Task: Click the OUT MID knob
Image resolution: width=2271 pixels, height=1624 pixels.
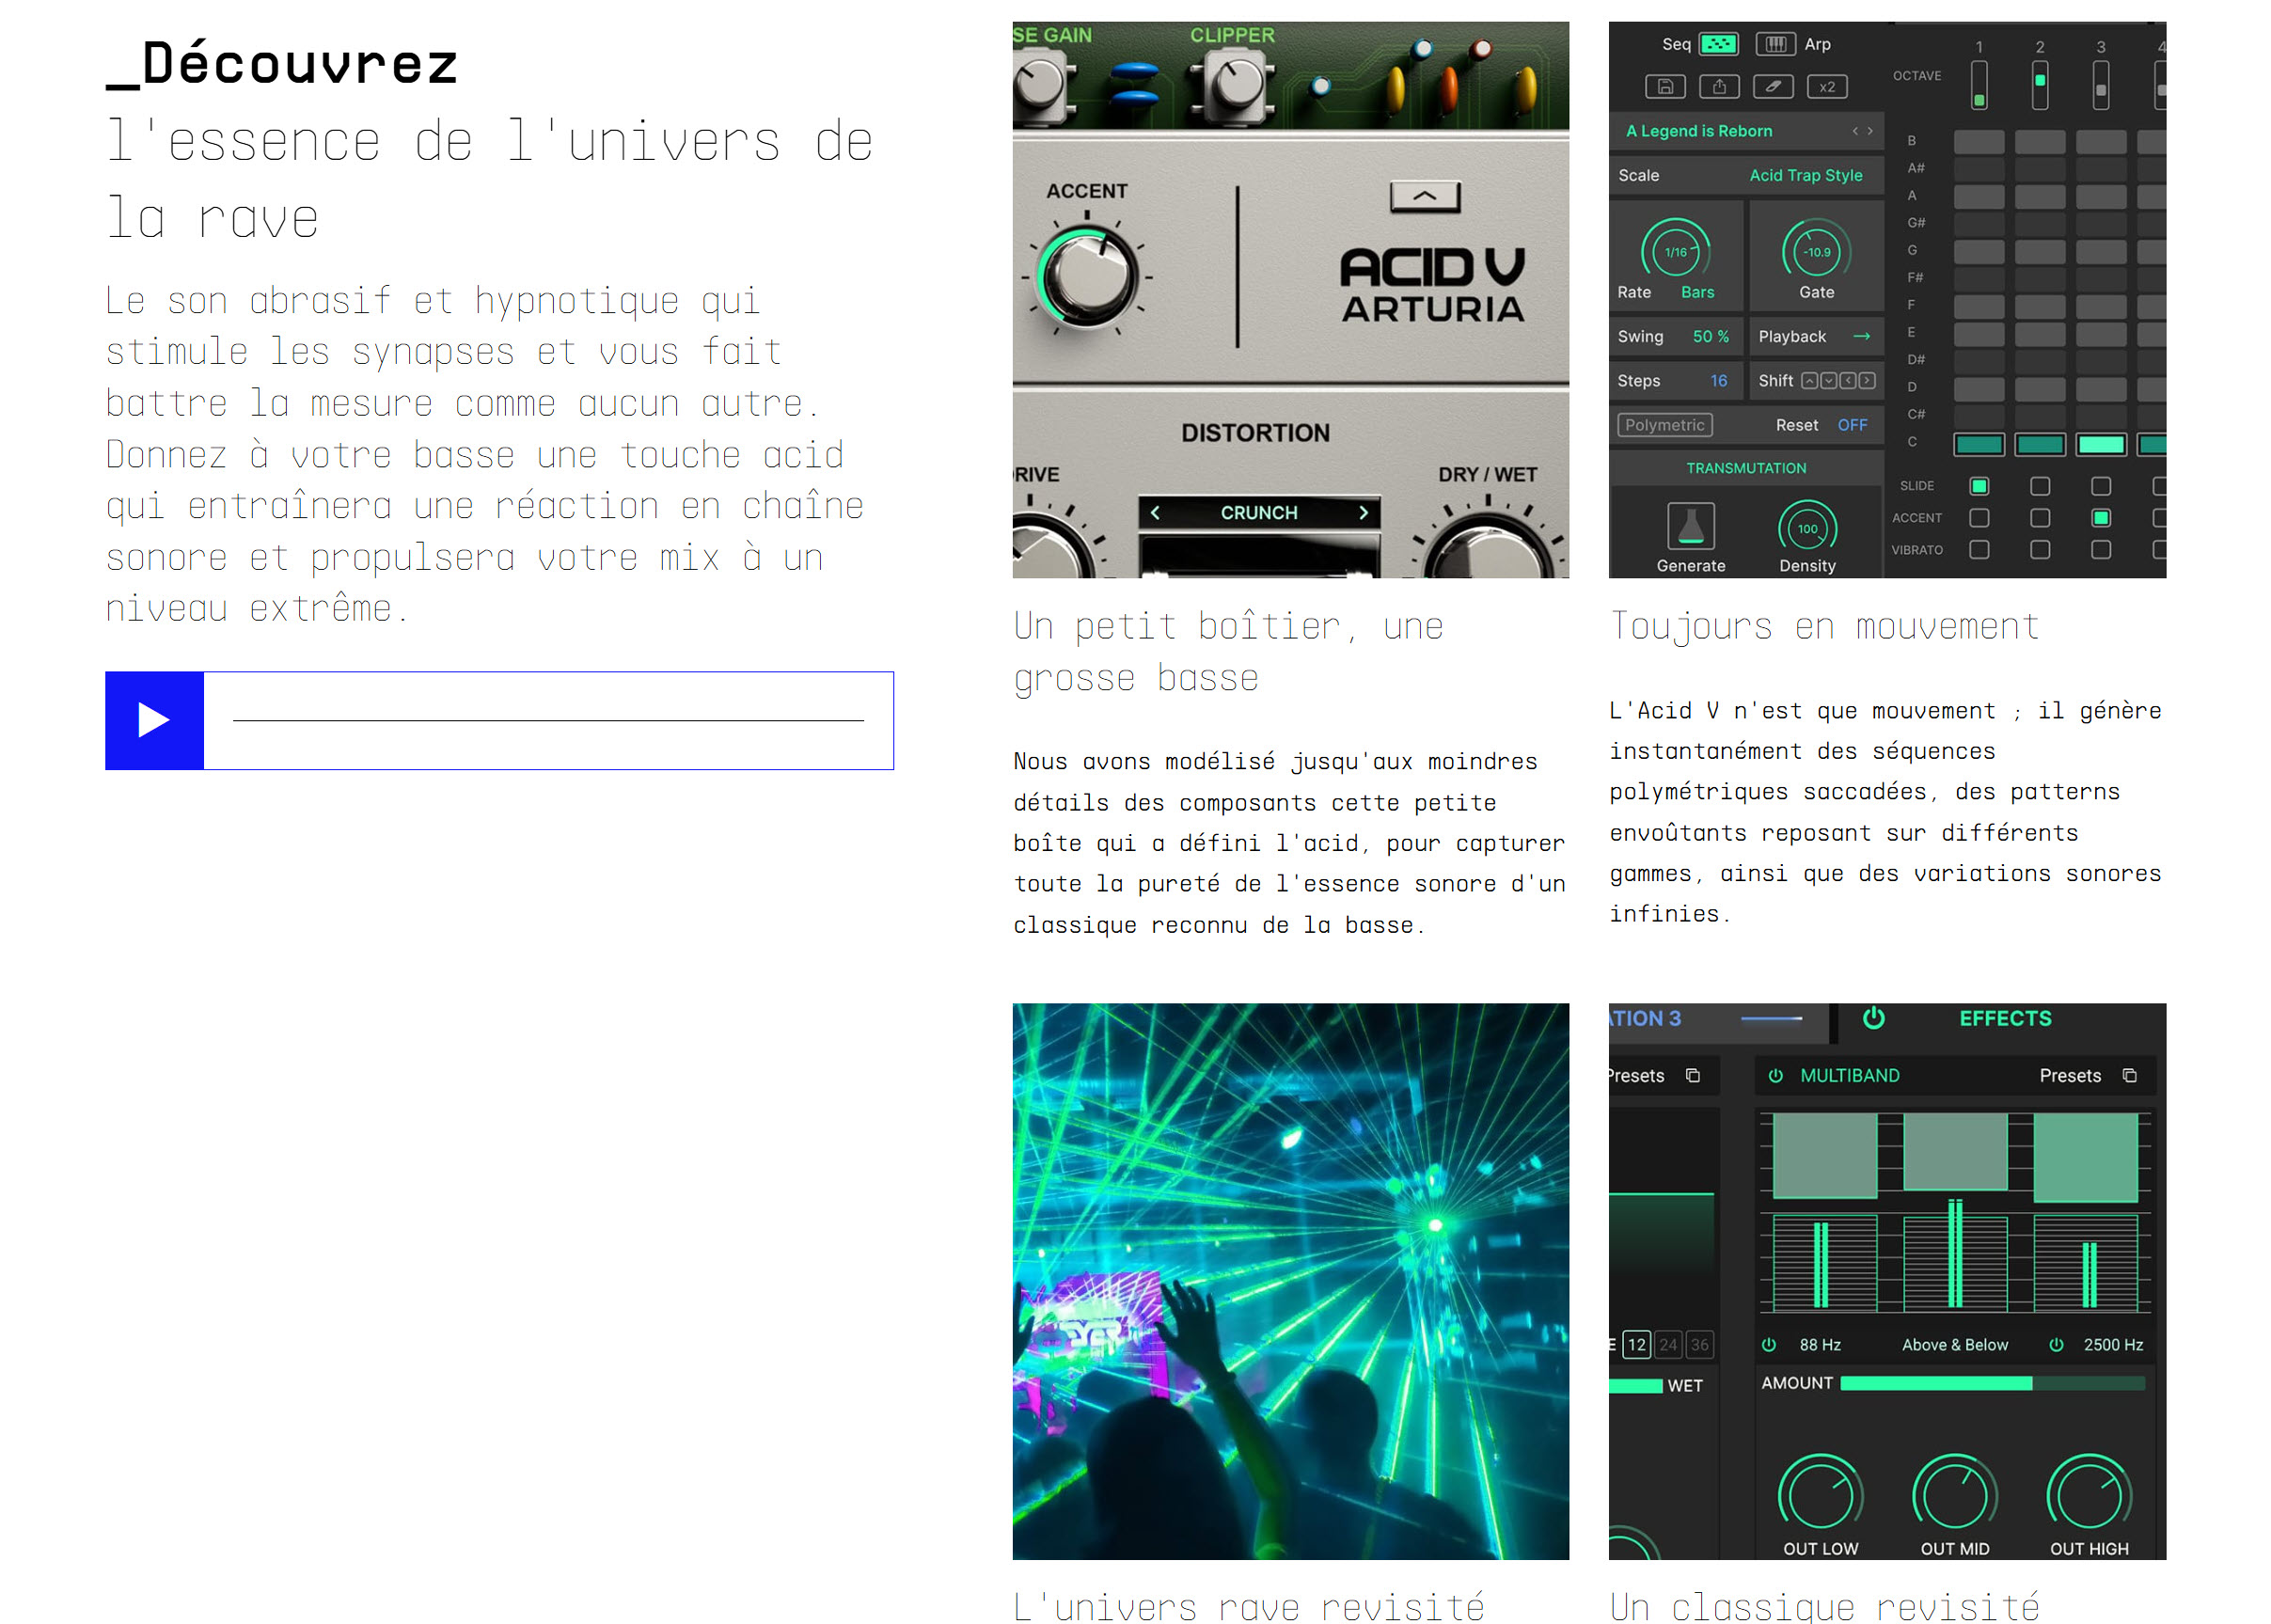Action: click(1954, 1495)
